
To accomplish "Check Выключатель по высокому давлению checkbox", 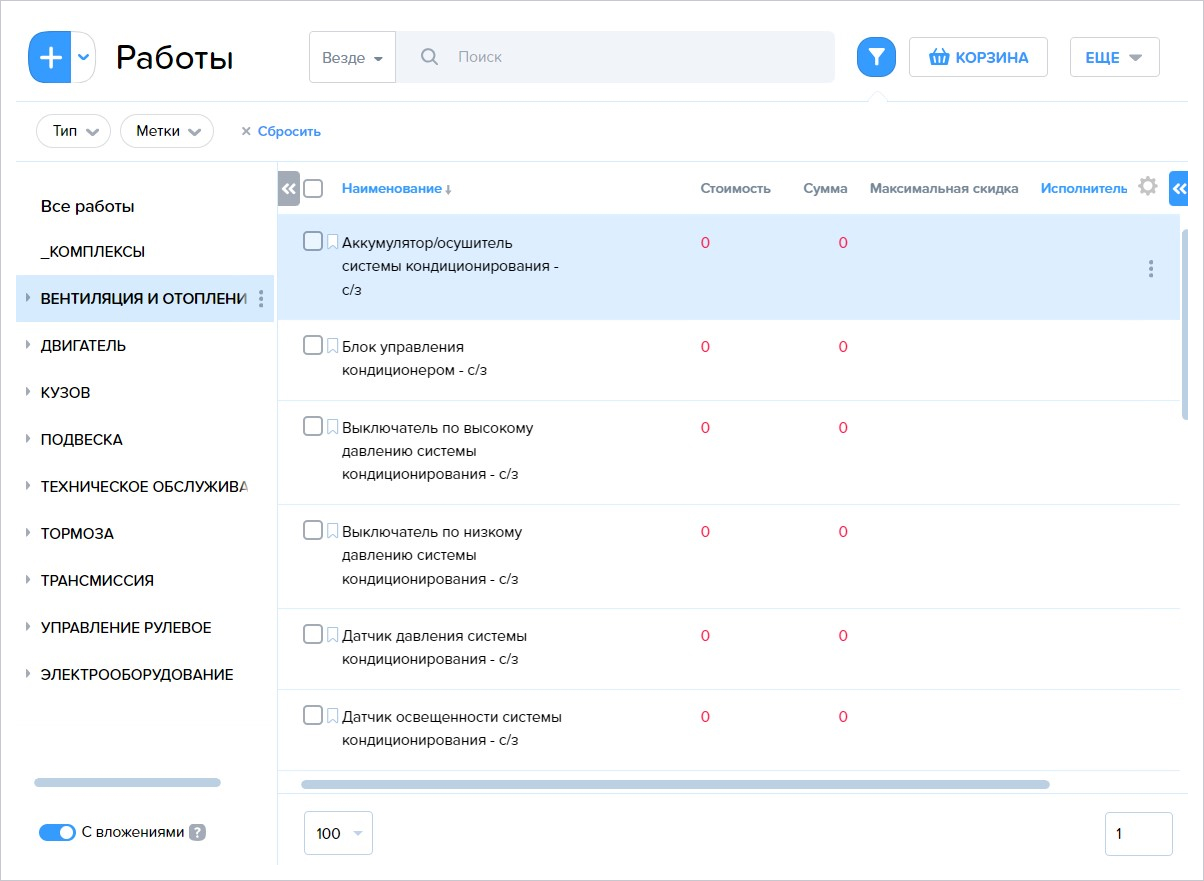I will click(313, 426).
